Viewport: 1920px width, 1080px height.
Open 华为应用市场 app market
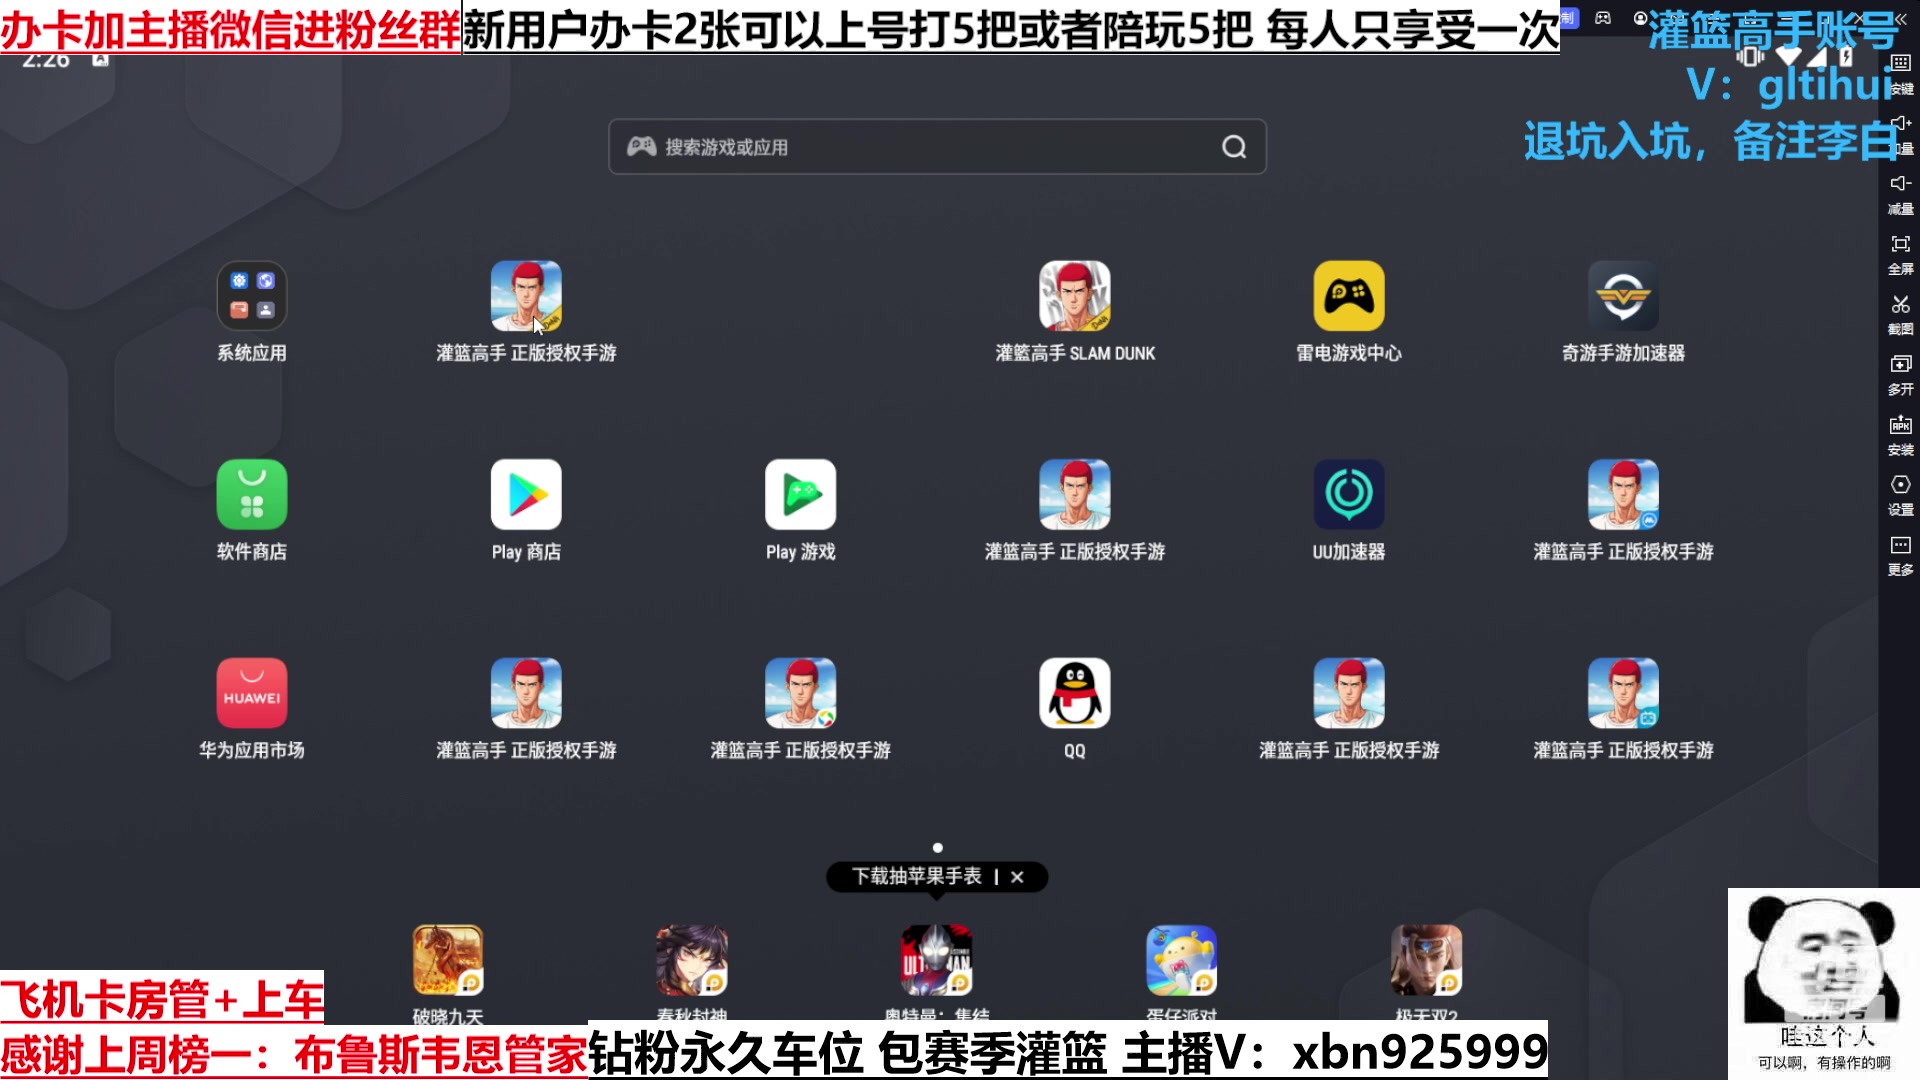pyautogui.click(x=251, y=692)
